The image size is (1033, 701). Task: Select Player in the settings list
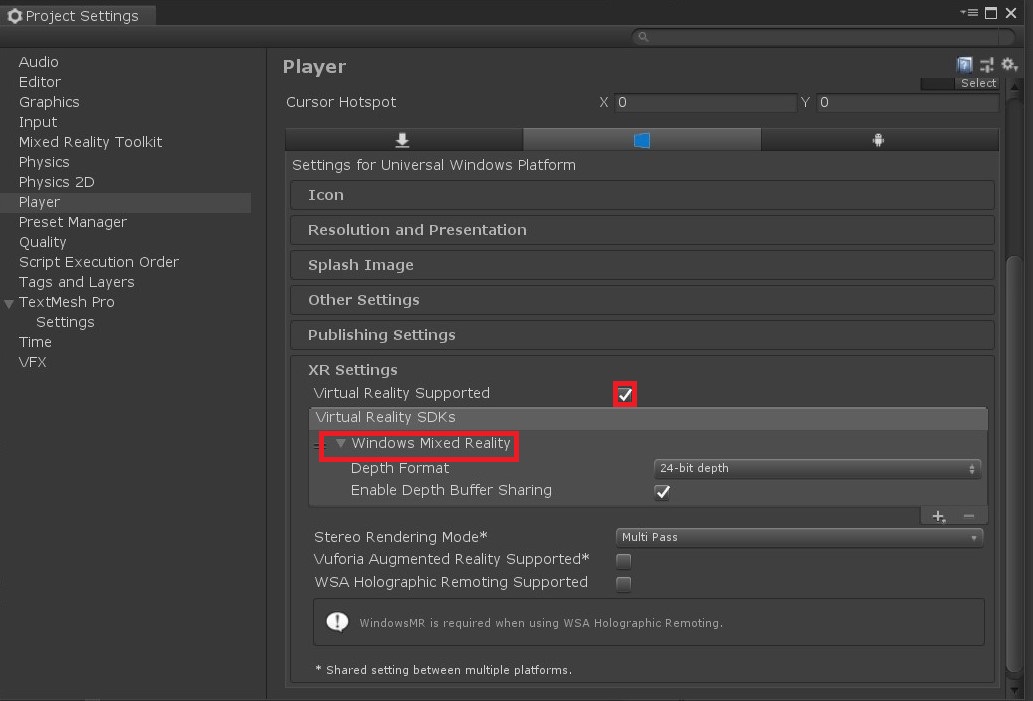click(125, 202)
